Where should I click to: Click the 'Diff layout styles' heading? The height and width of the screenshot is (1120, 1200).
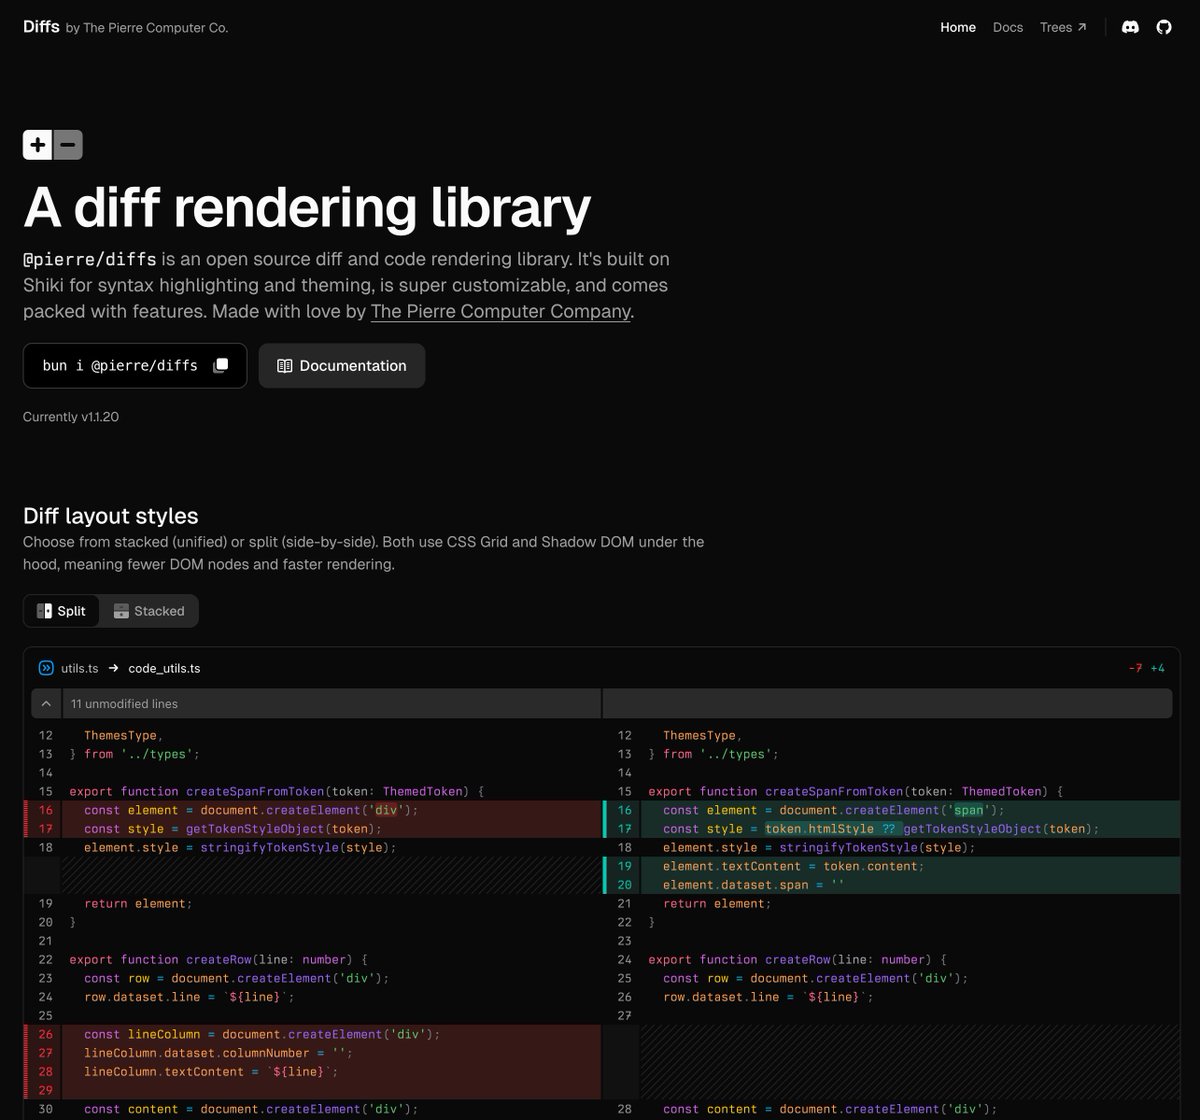click(111, 516)
